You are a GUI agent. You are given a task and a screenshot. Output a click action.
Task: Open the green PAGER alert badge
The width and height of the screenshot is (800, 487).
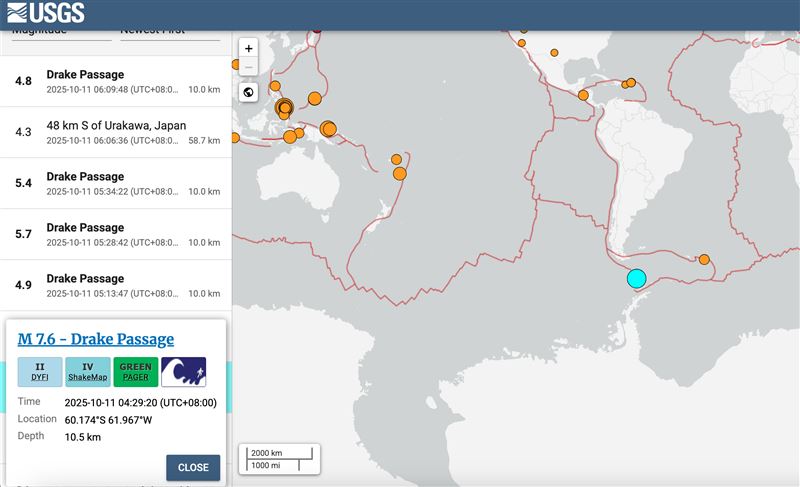(136, 372)
